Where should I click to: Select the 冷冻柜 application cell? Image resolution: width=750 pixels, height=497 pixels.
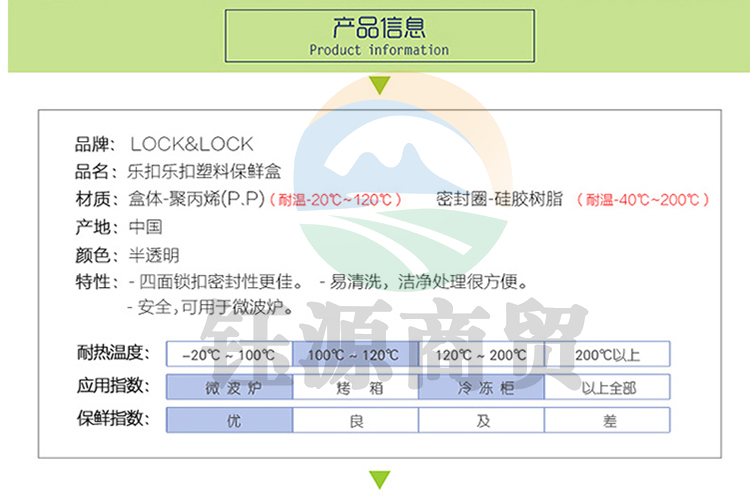tap(481, 387)
